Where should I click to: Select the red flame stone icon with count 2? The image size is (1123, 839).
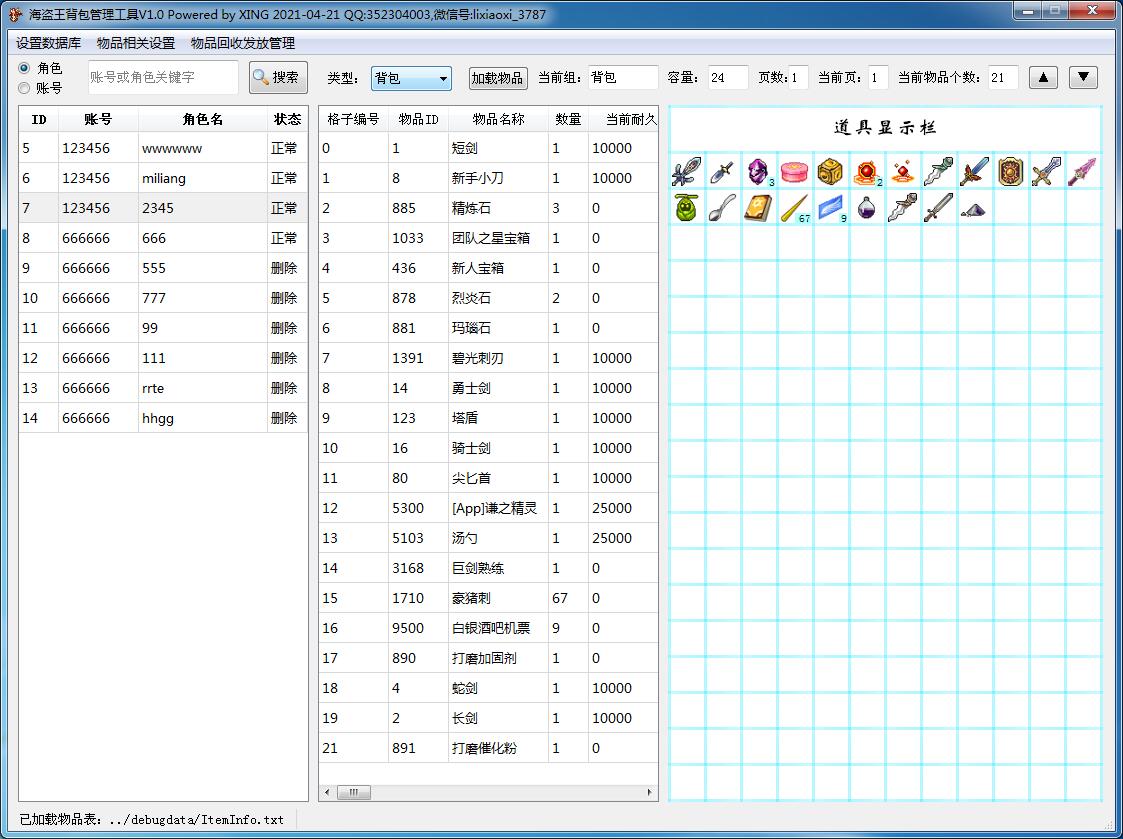tap(867, 172)
